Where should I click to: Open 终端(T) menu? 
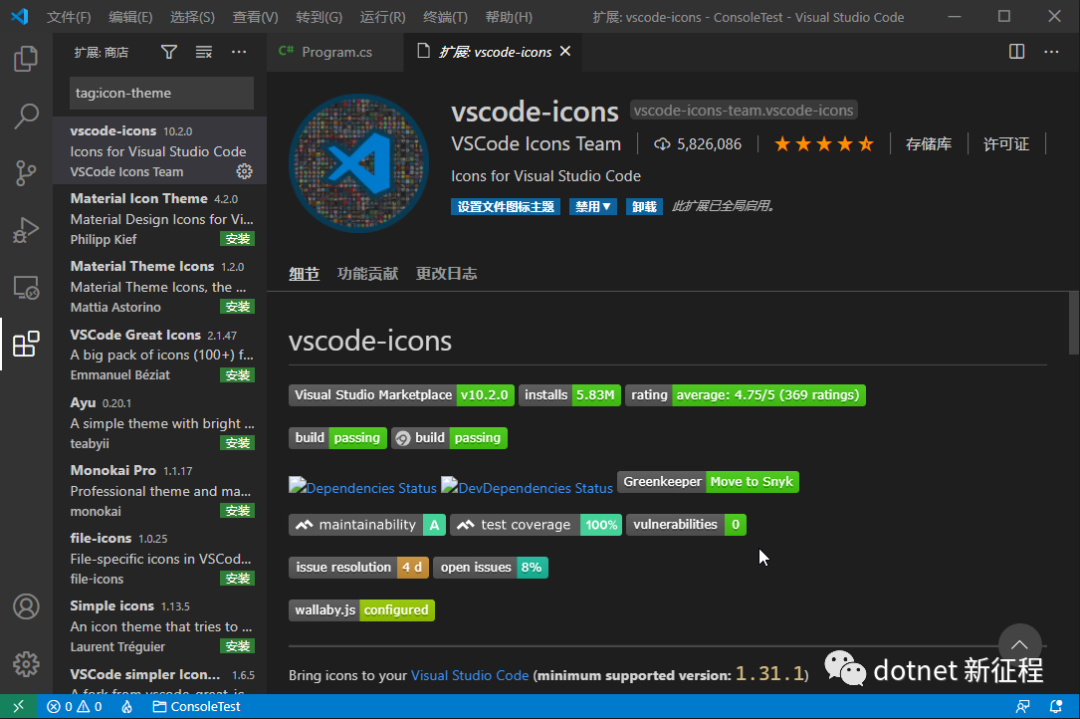click(445, 17)
